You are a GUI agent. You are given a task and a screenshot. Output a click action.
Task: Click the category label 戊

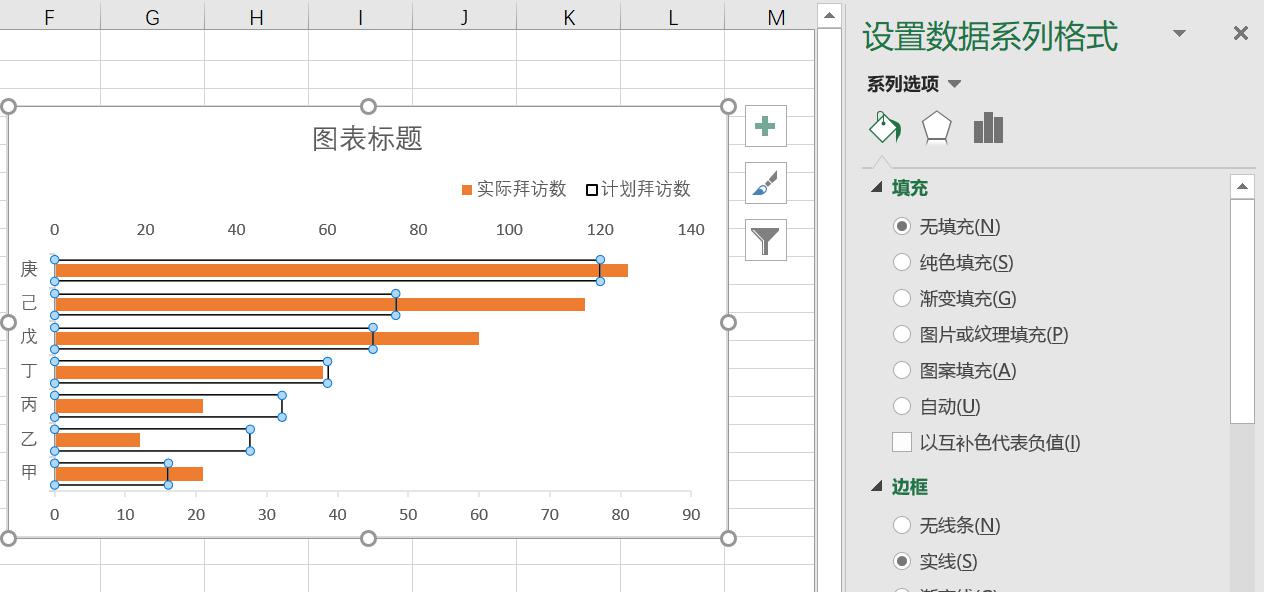click(x=29, y=337)
